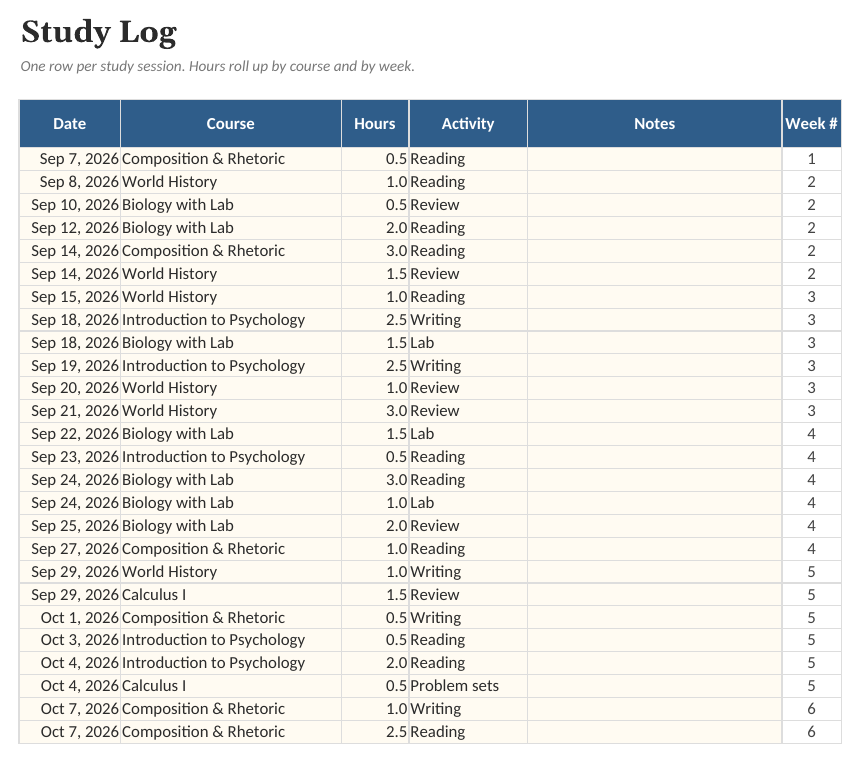Click the 3.0 hours cell for Sep 24
This screenshot has width=860, height=762.
[375, 480]
